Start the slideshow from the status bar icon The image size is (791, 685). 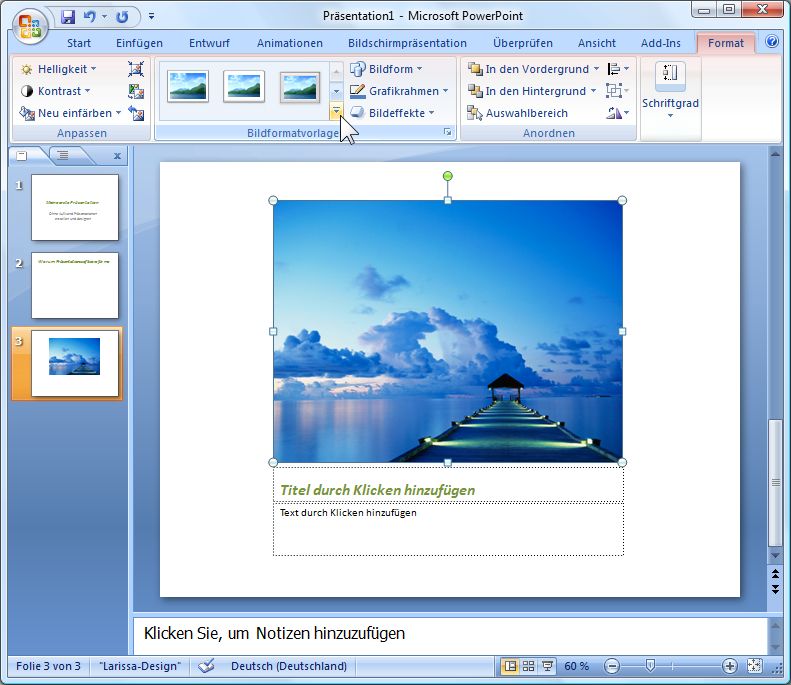coord(547,666)
